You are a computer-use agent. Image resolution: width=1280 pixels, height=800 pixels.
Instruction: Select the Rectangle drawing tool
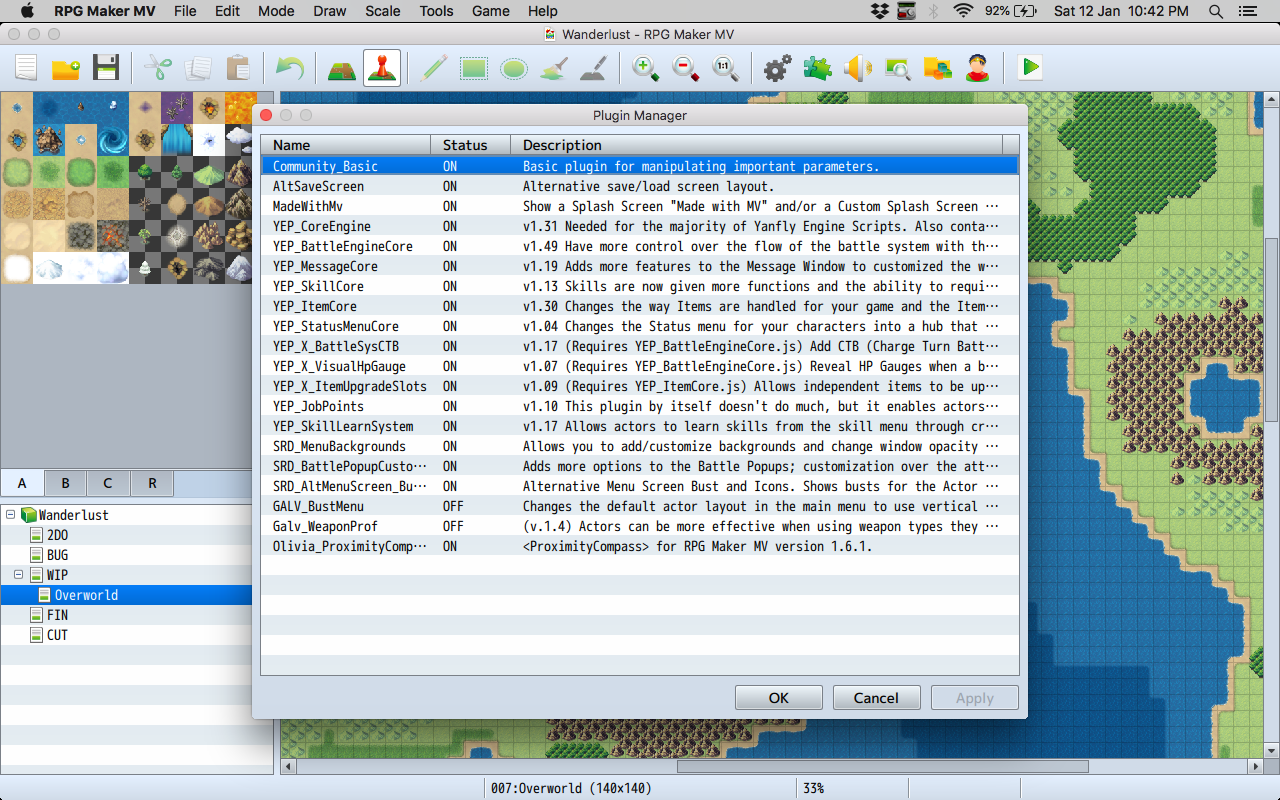click(474, 68)
